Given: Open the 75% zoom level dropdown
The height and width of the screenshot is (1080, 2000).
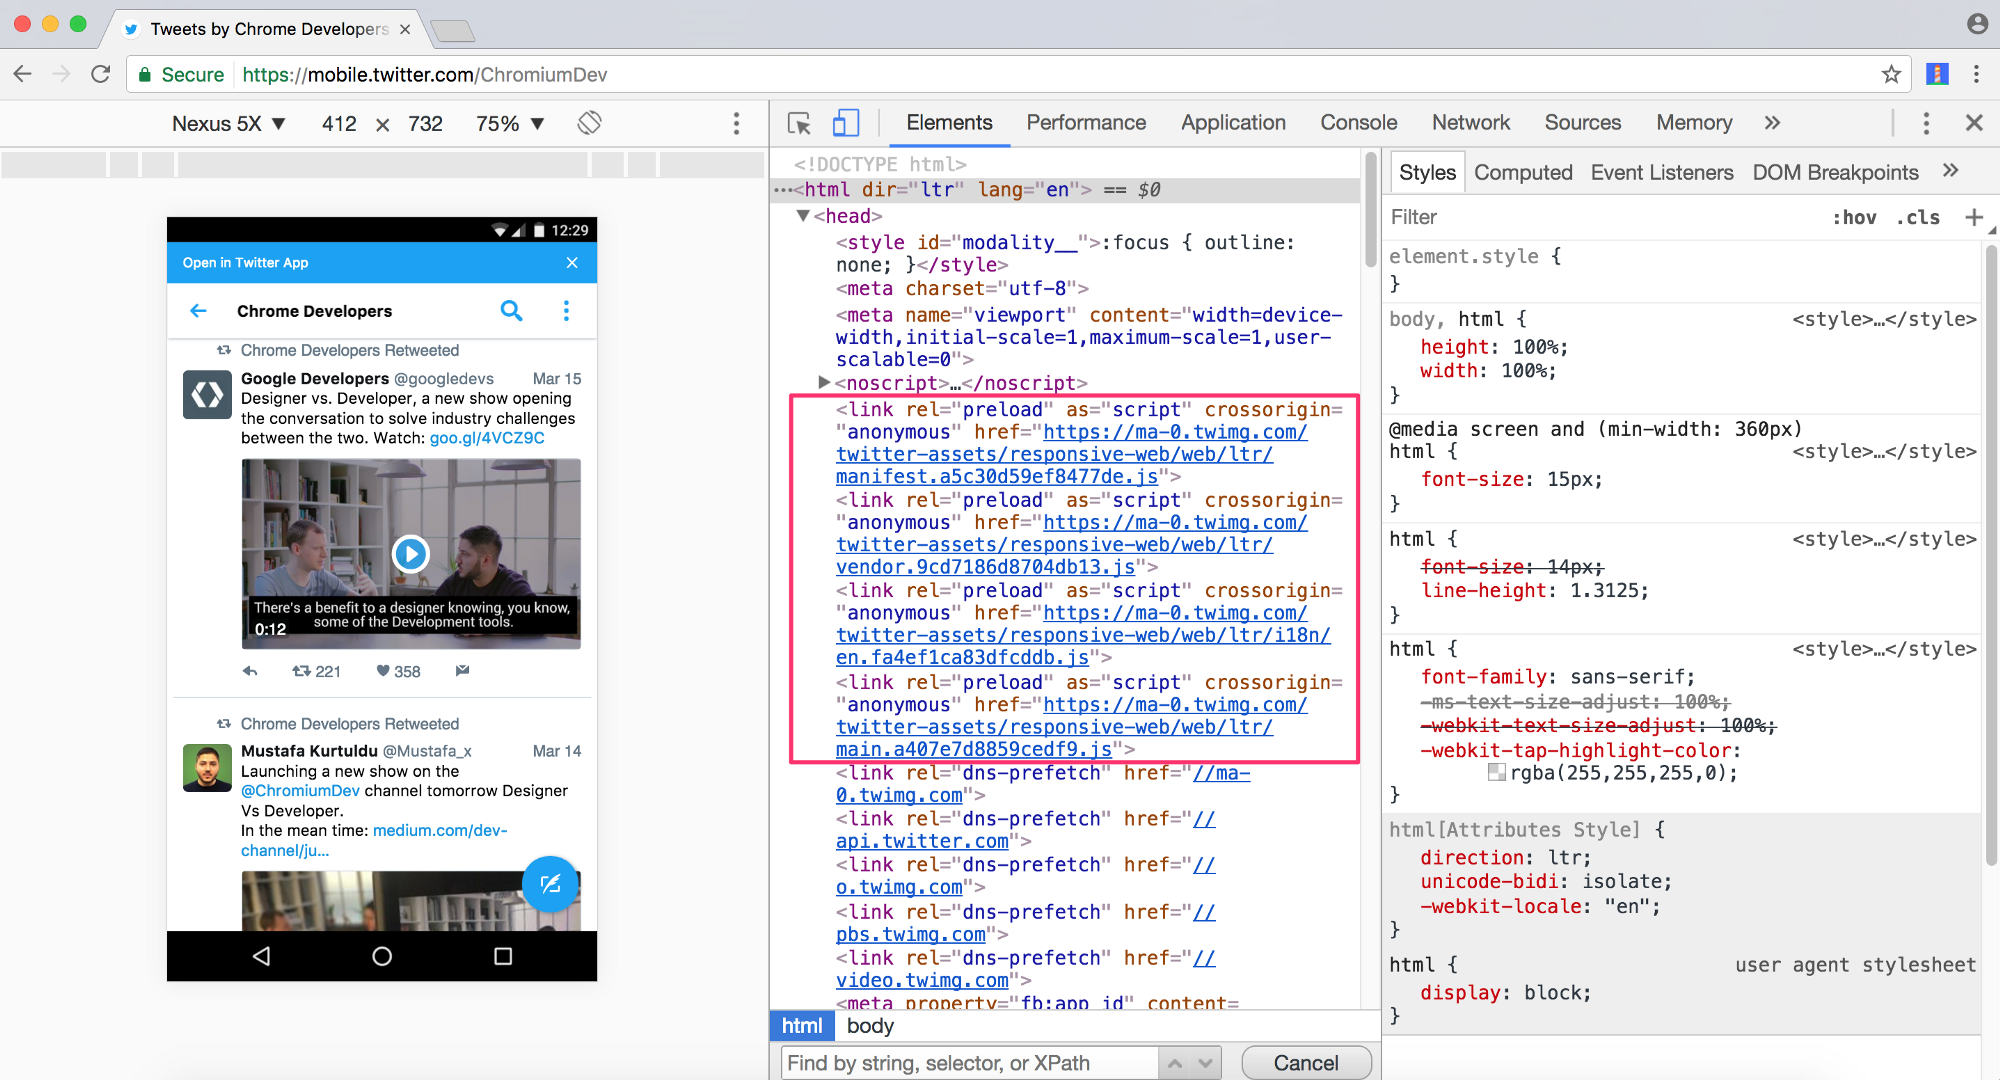Looking at the screenshot, I should pyautogui.click(x=509, y=124).
